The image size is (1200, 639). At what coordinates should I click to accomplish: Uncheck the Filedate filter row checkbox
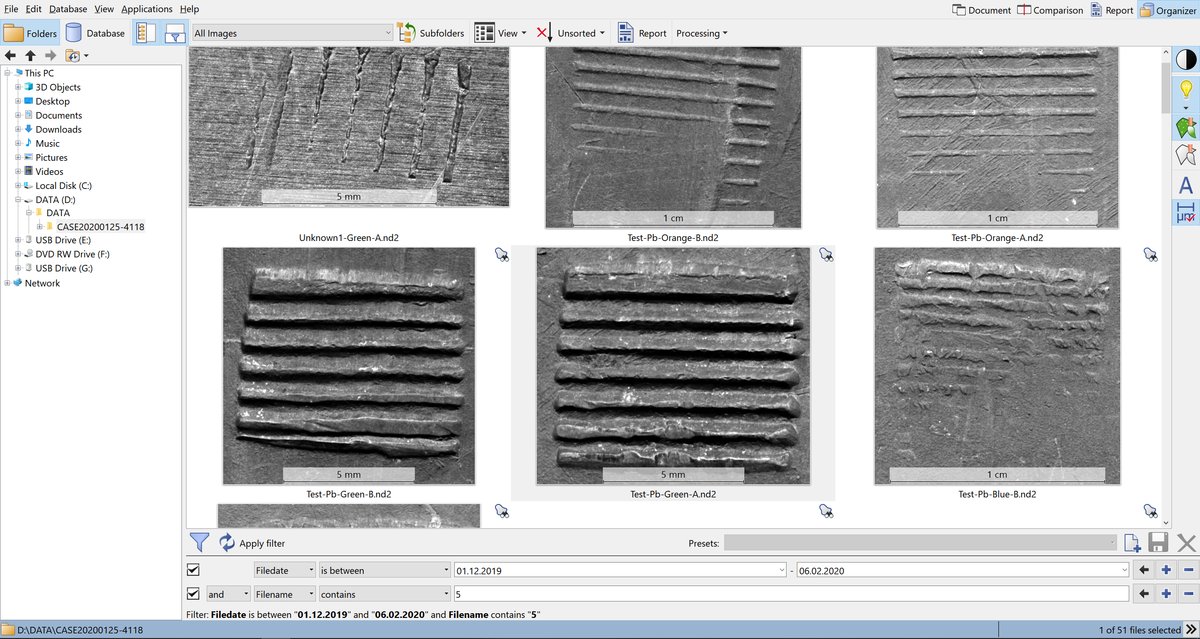click(193, 570)
